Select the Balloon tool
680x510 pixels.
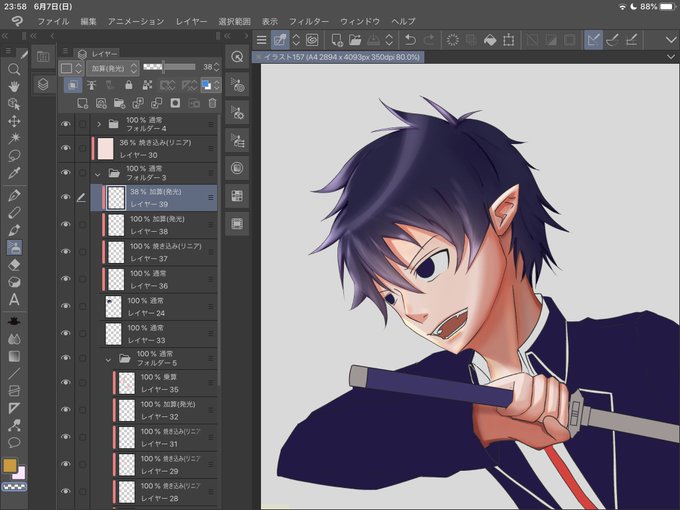(14, 442)
